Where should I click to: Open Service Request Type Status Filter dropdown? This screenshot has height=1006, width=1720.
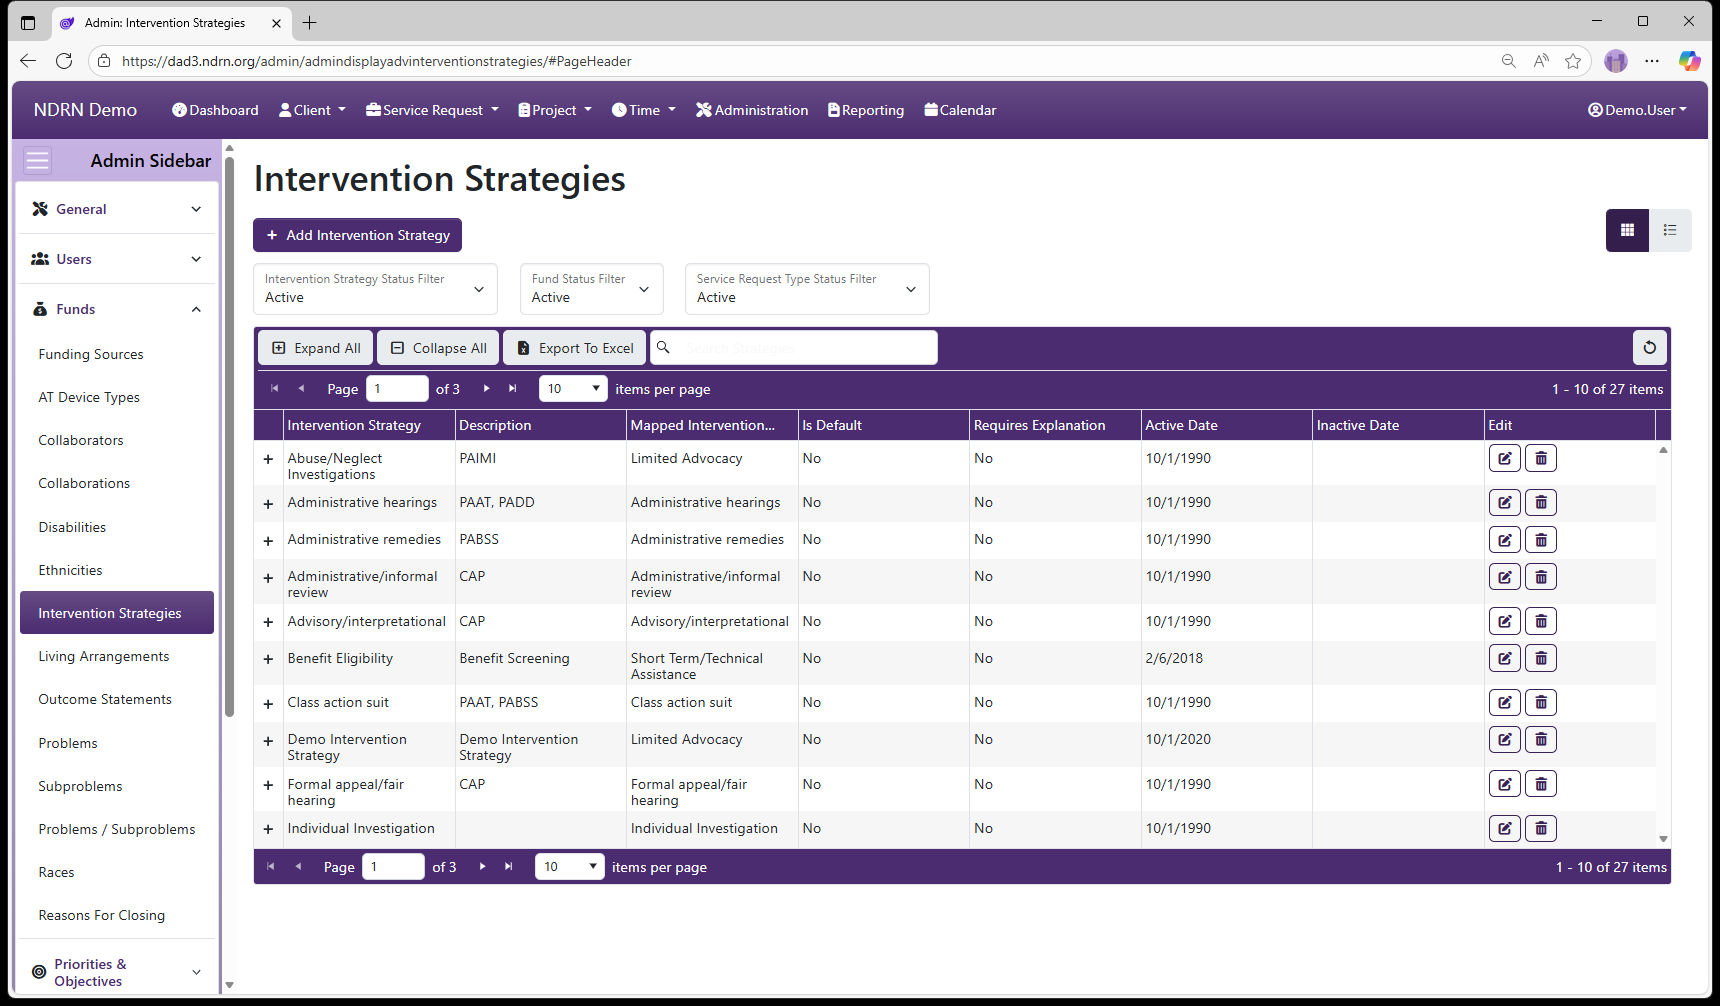coord(807,289)
